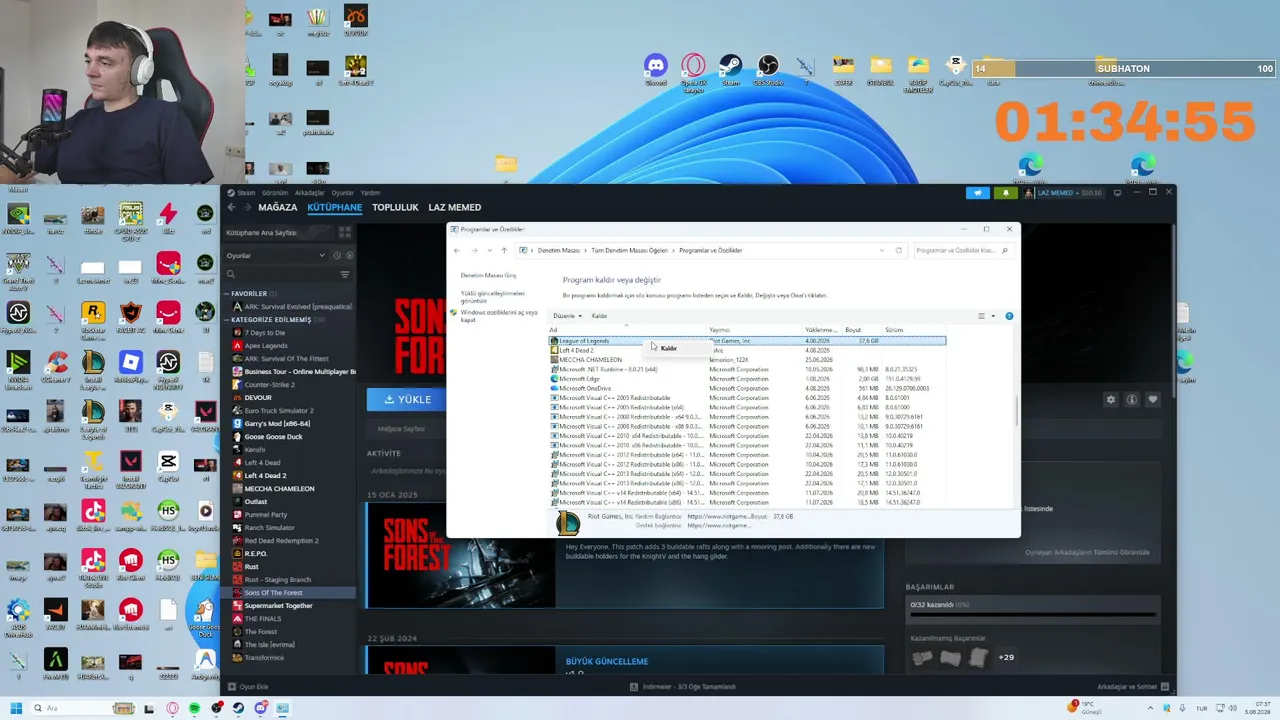Open recent locations dropdown in Programs window
Image resolution: width=1280 pixels, height=720 pixels.
tap(489, 250)
